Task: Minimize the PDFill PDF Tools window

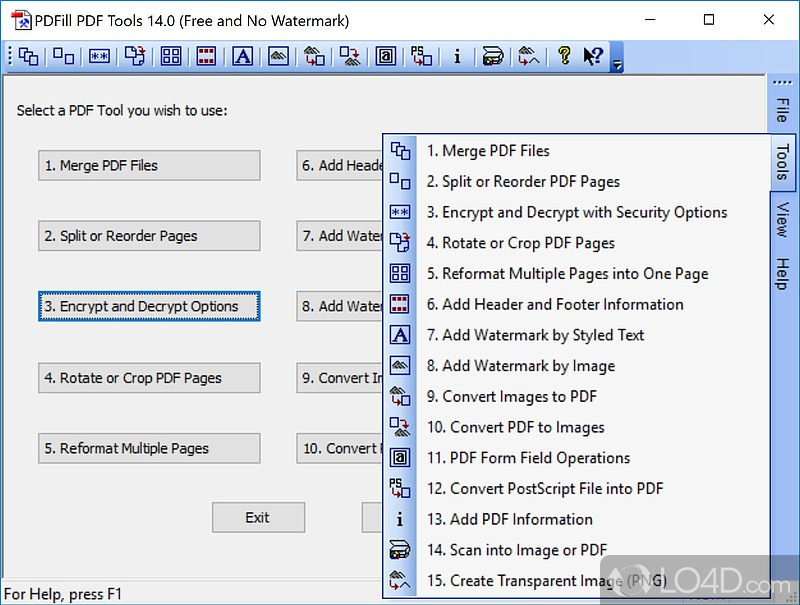Action: 650,20
